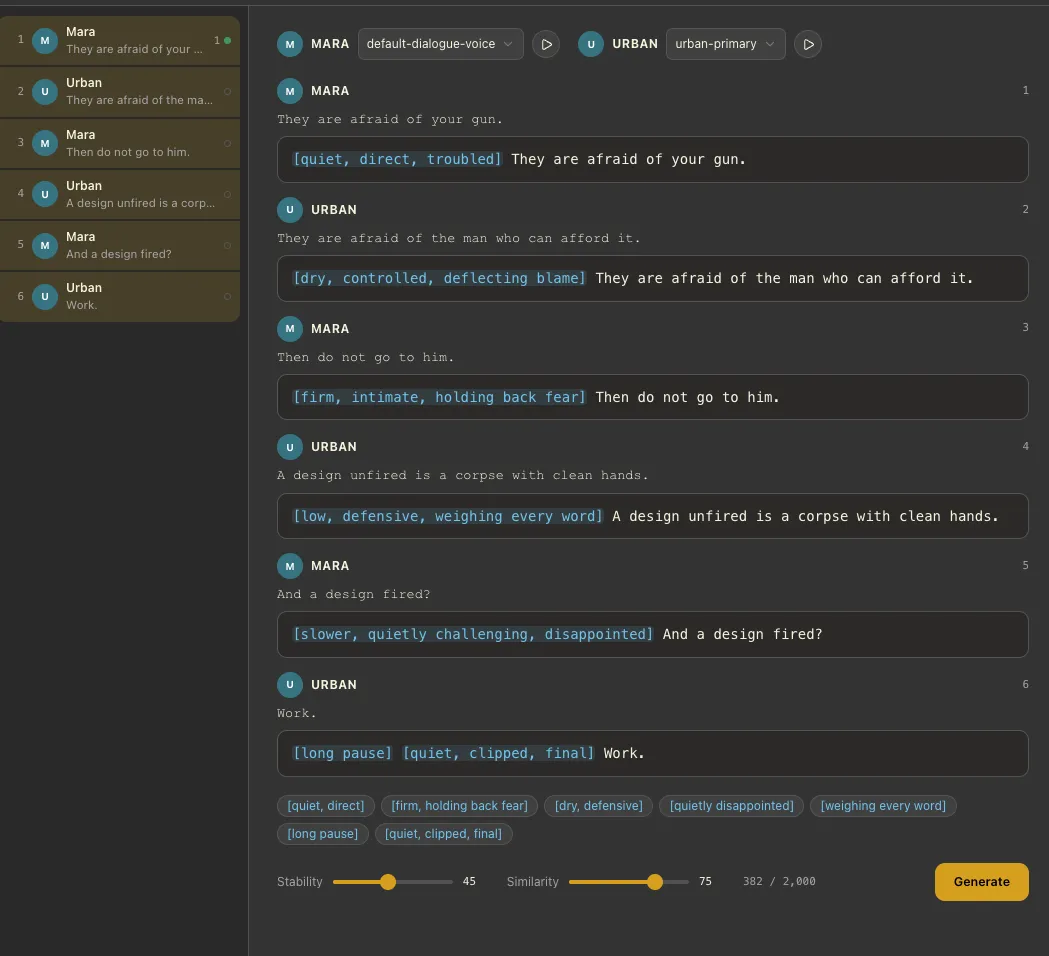Viewport: 1049px width, 956px height.
Task: Click the status circle on sidebar line 4
Action: coord(227,195)
